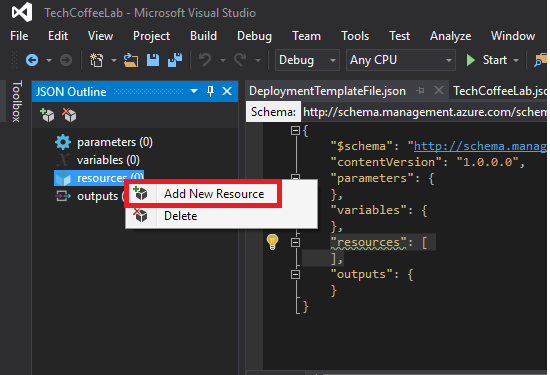550x375 pixels.
Task: Click the lightbulb quick actions icon
Action: tap(273, 242)
